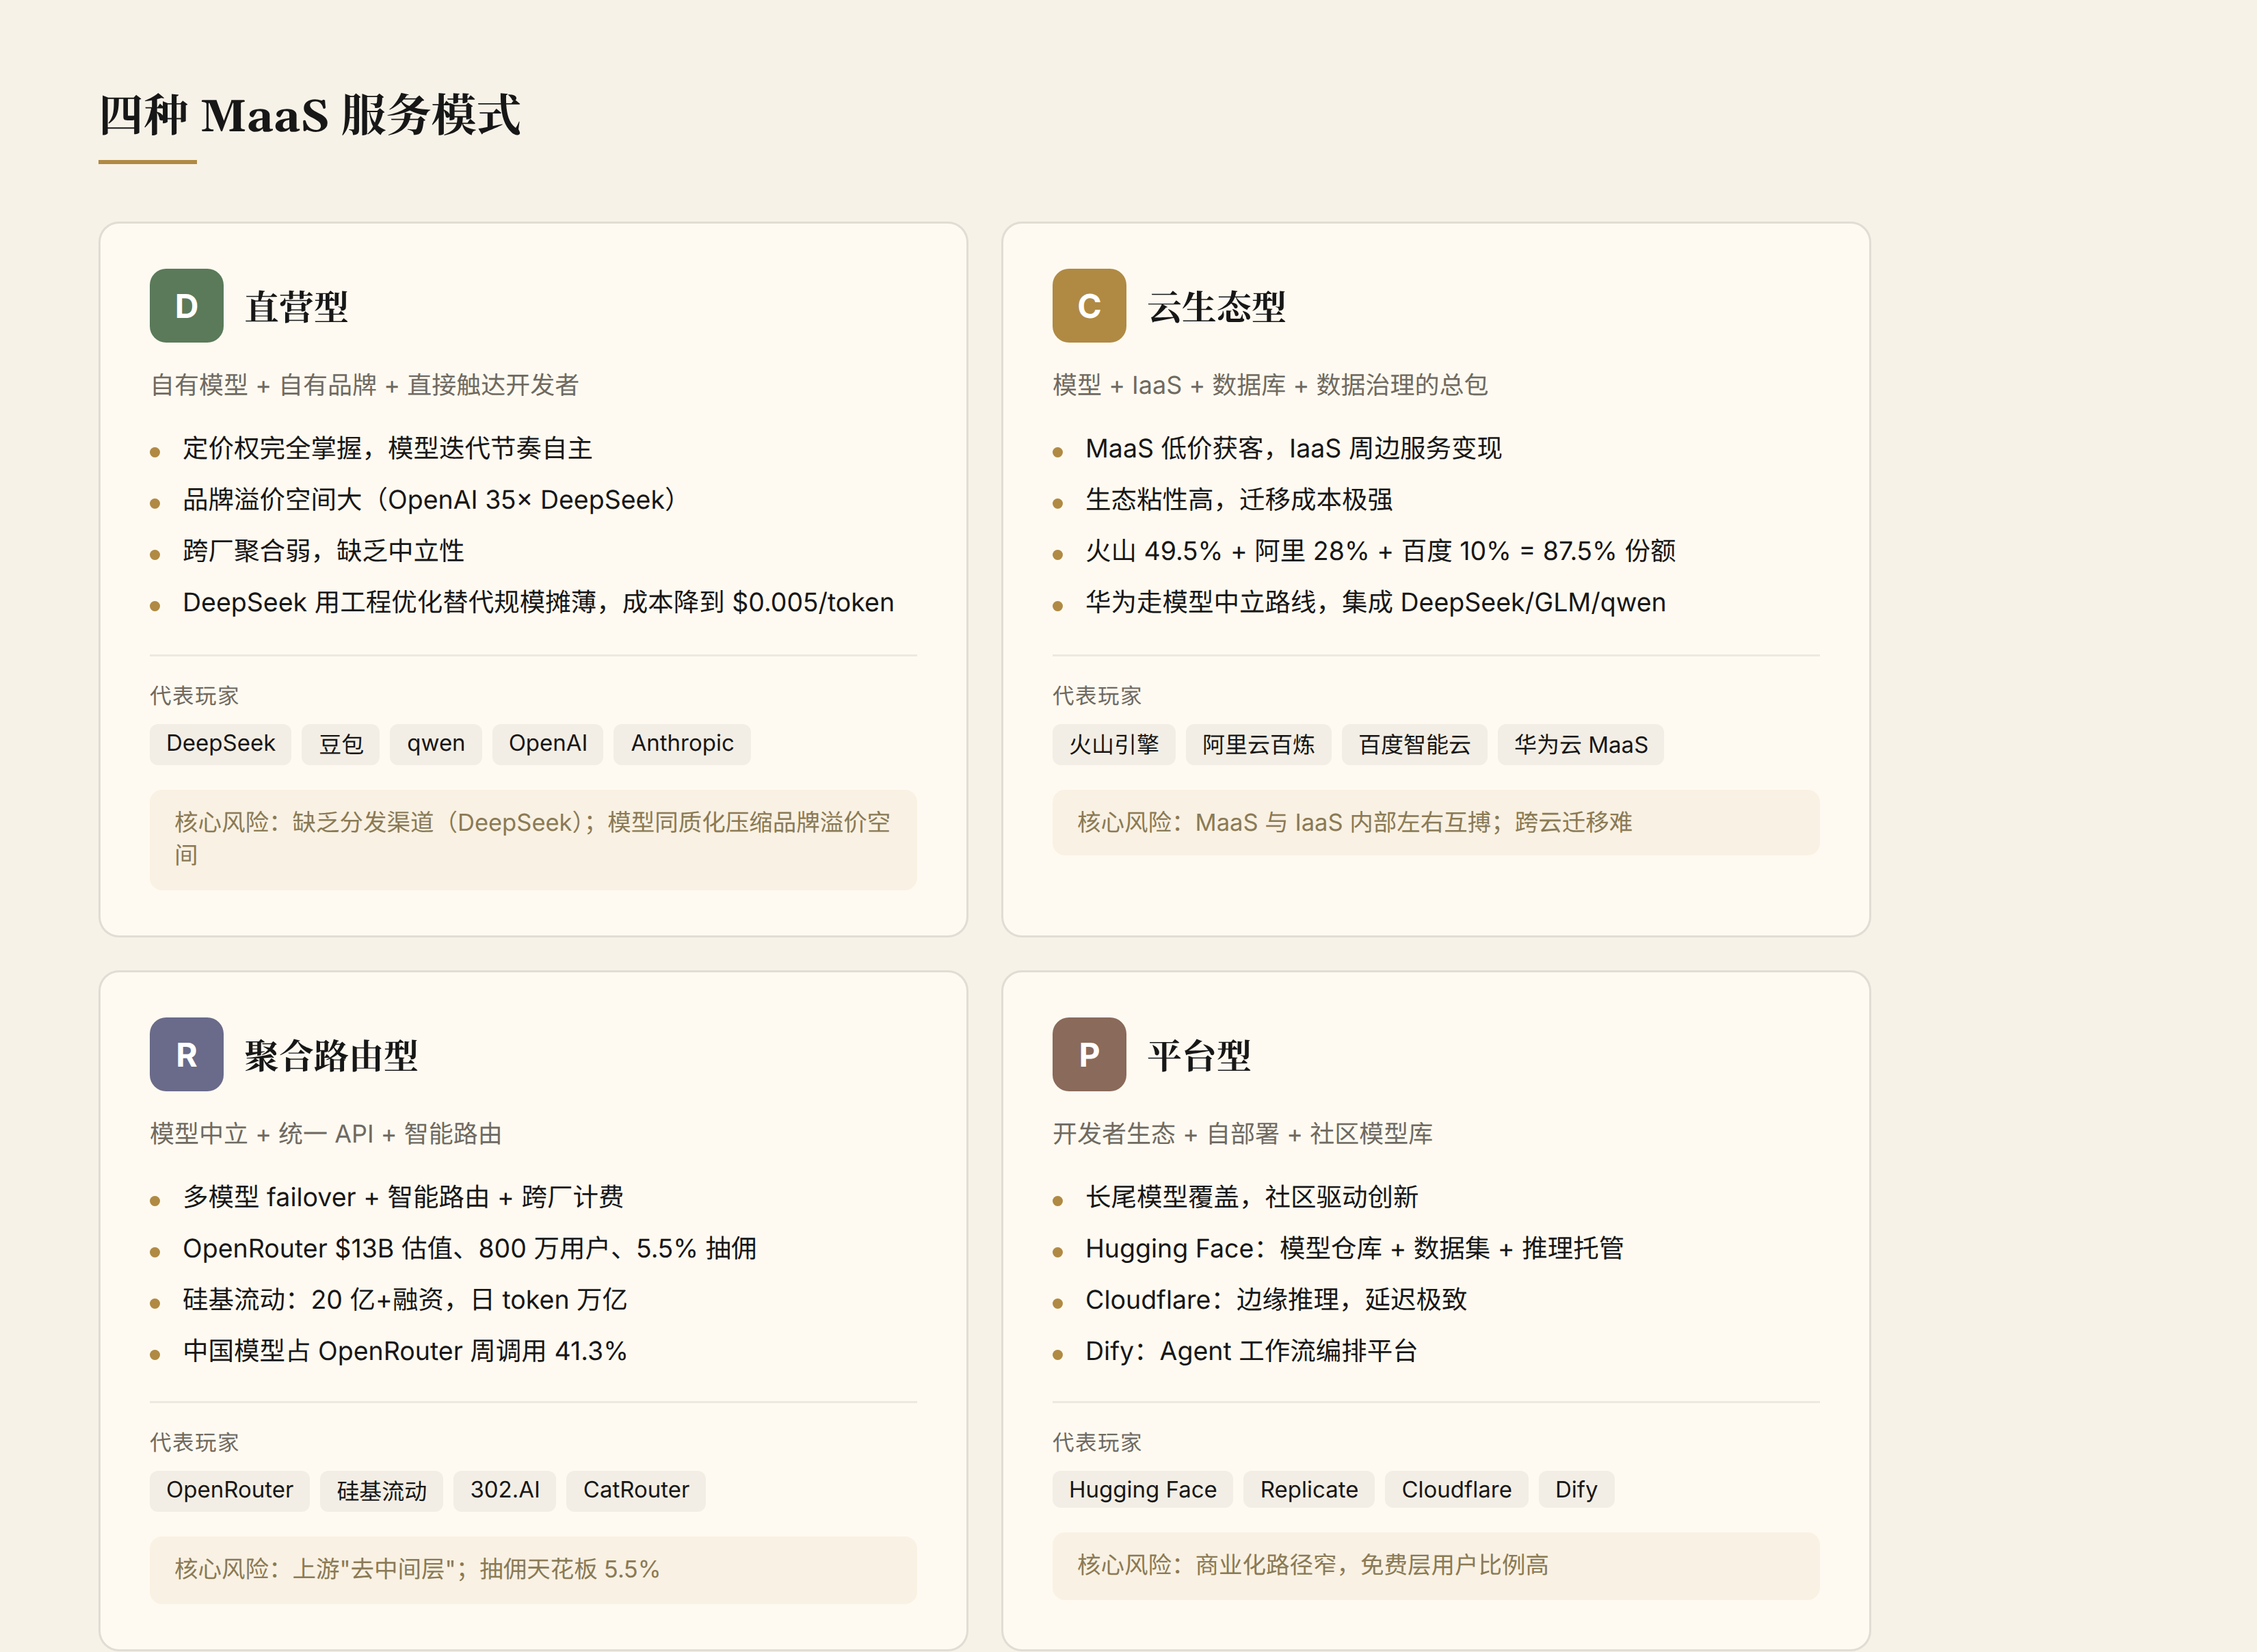Click risk note 缺乏分发渠道（DeepSeek）

click(x=533, y=839)
